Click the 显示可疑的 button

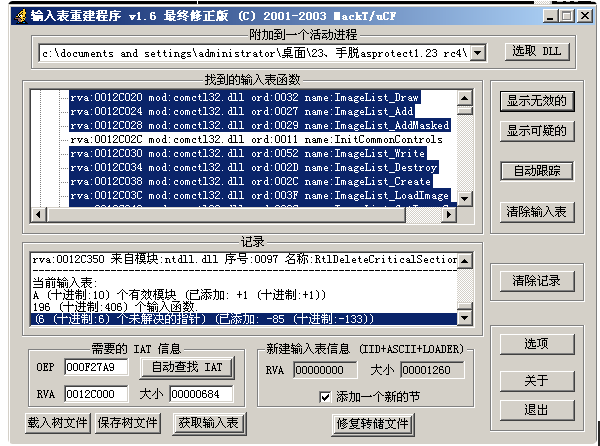tap(536, 131)
